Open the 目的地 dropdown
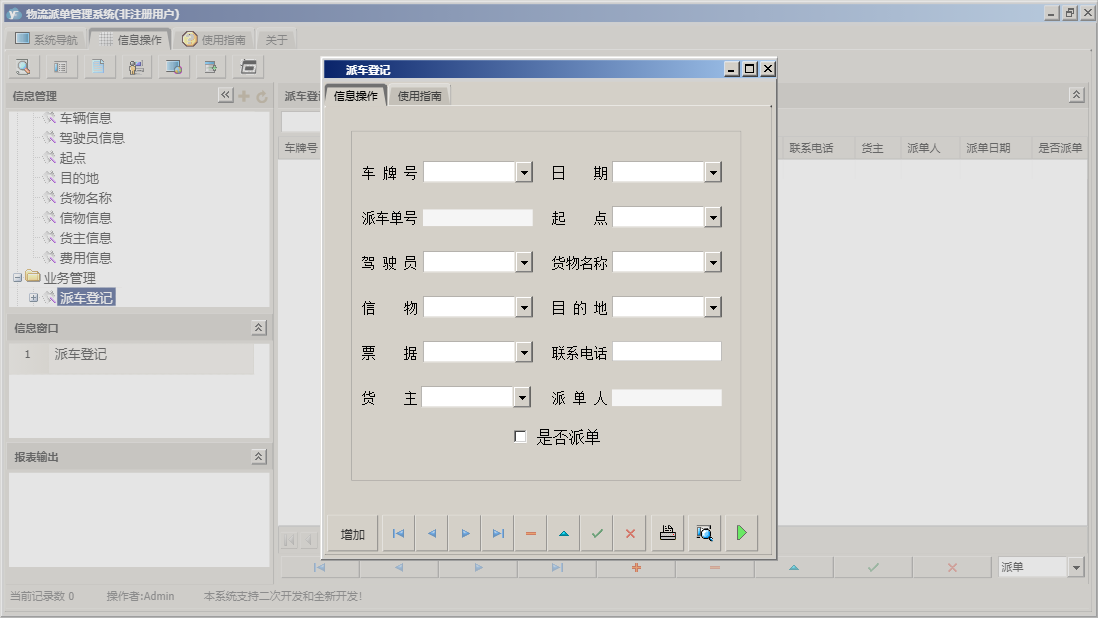Image resolution: width=1098 pixels, height=618 pixels. pyautogui.click(x=713, y=306)
